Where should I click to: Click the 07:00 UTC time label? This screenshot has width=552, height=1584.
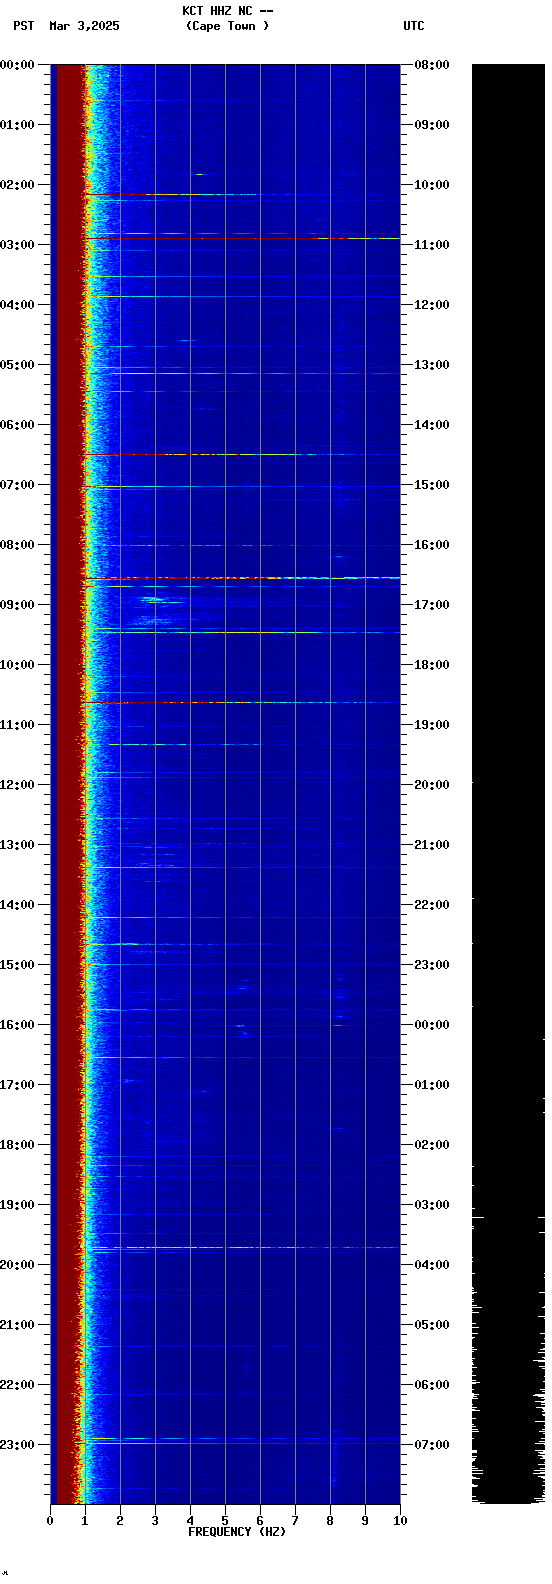(432, 1445)
